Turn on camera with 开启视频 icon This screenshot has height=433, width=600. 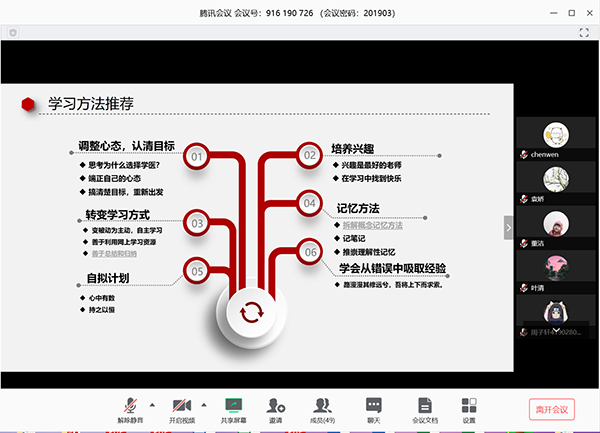click(182, 405)
